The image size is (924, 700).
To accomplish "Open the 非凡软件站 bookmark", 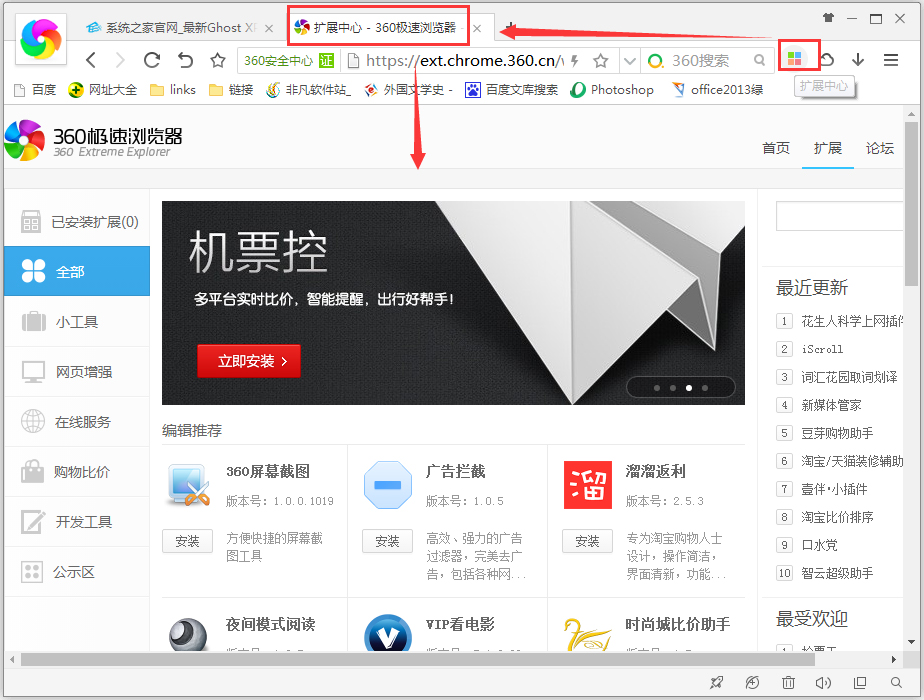I will [x=309, y=90].
